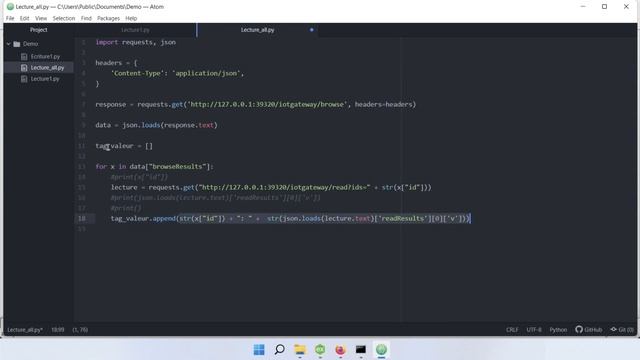Close the Atom window
The height and width of the screenshot is (360, 640).
[626, 7]
